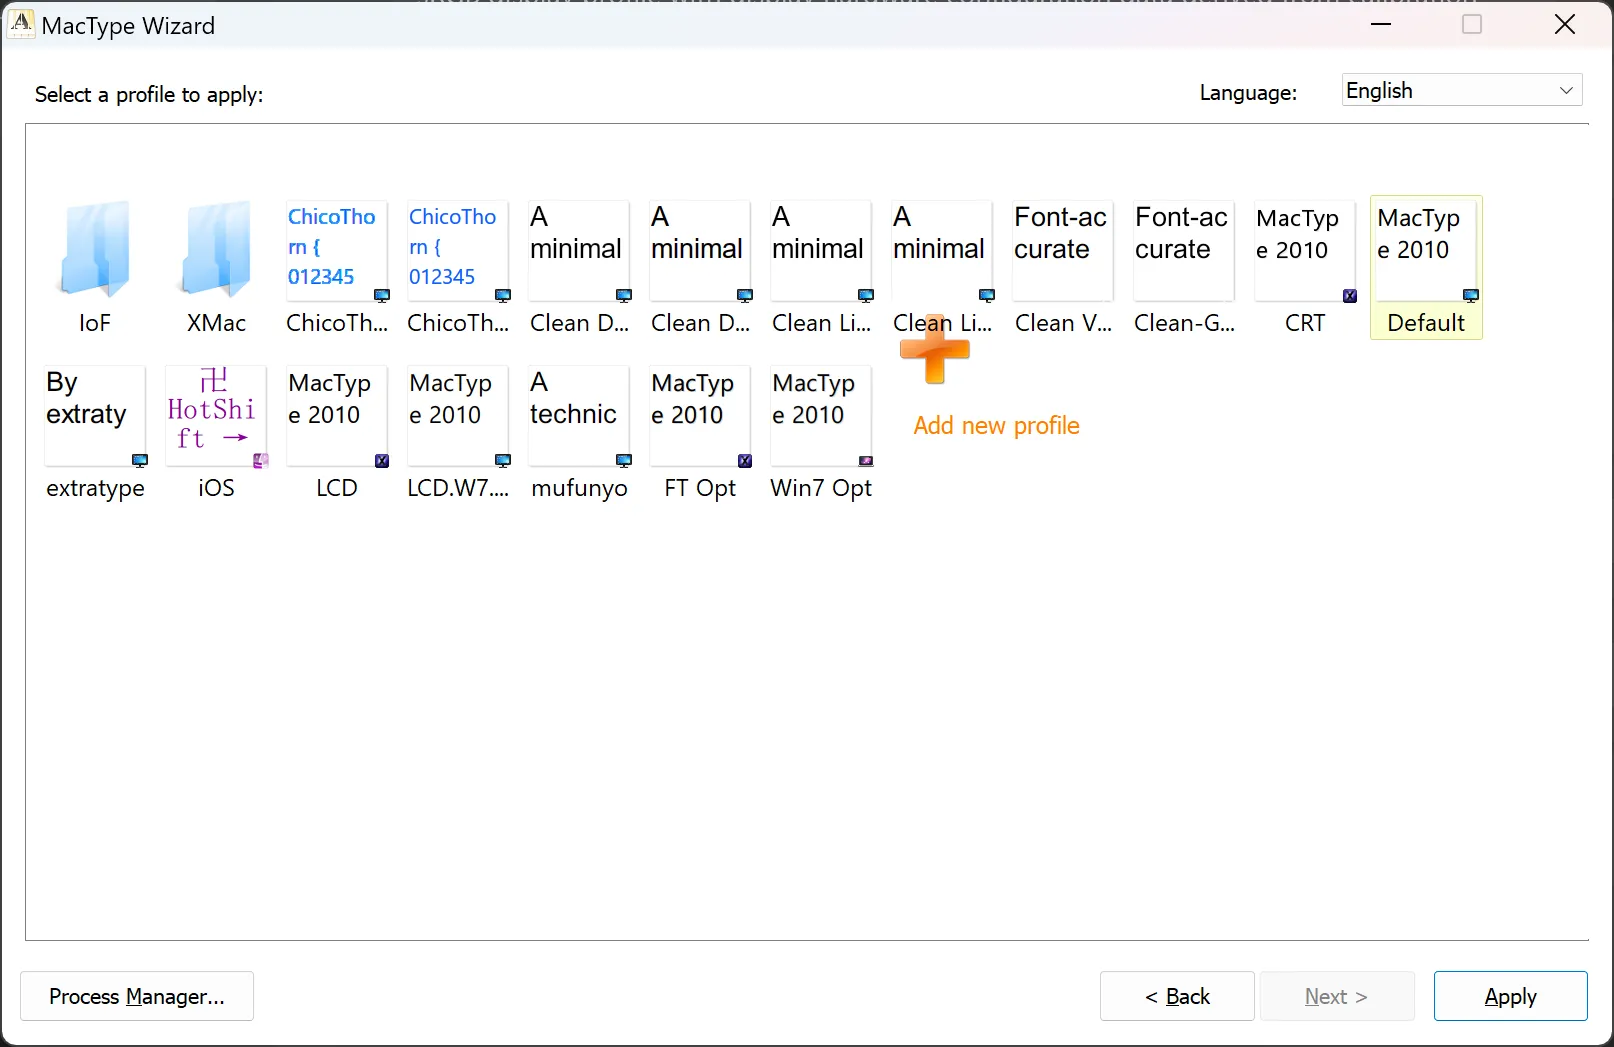Open the XMac profile folder
The width and height of the screenshot is (1614, 1047).
click(x=216, y=250)
